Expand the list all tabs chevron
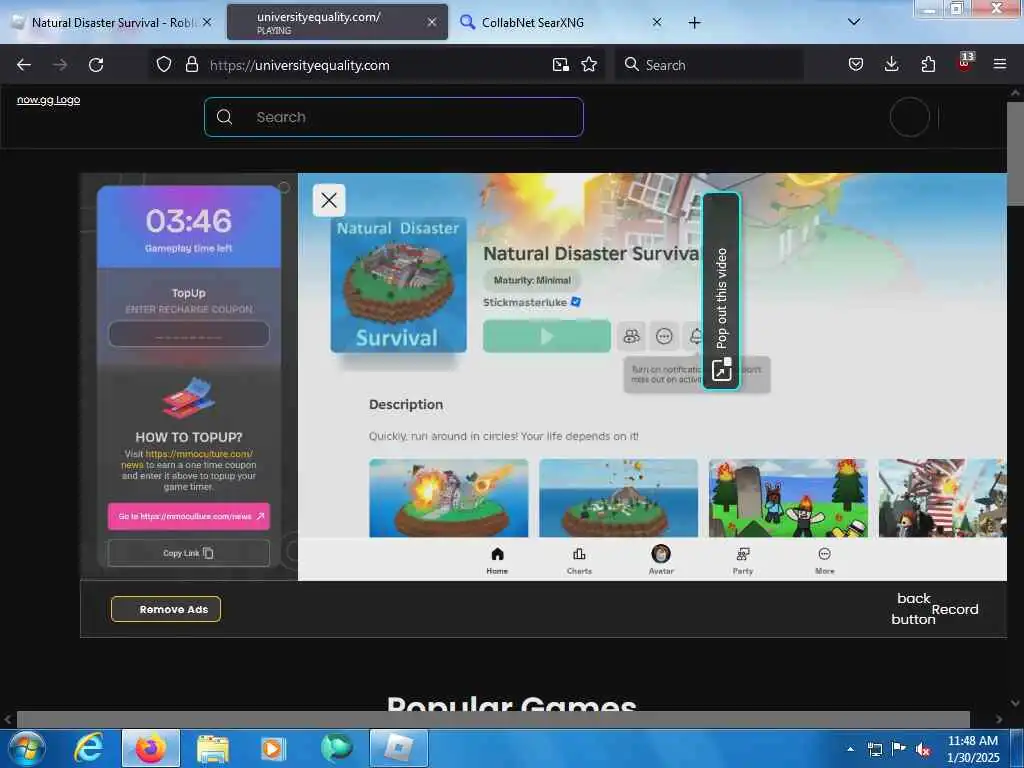 click(x=854, y=22)
